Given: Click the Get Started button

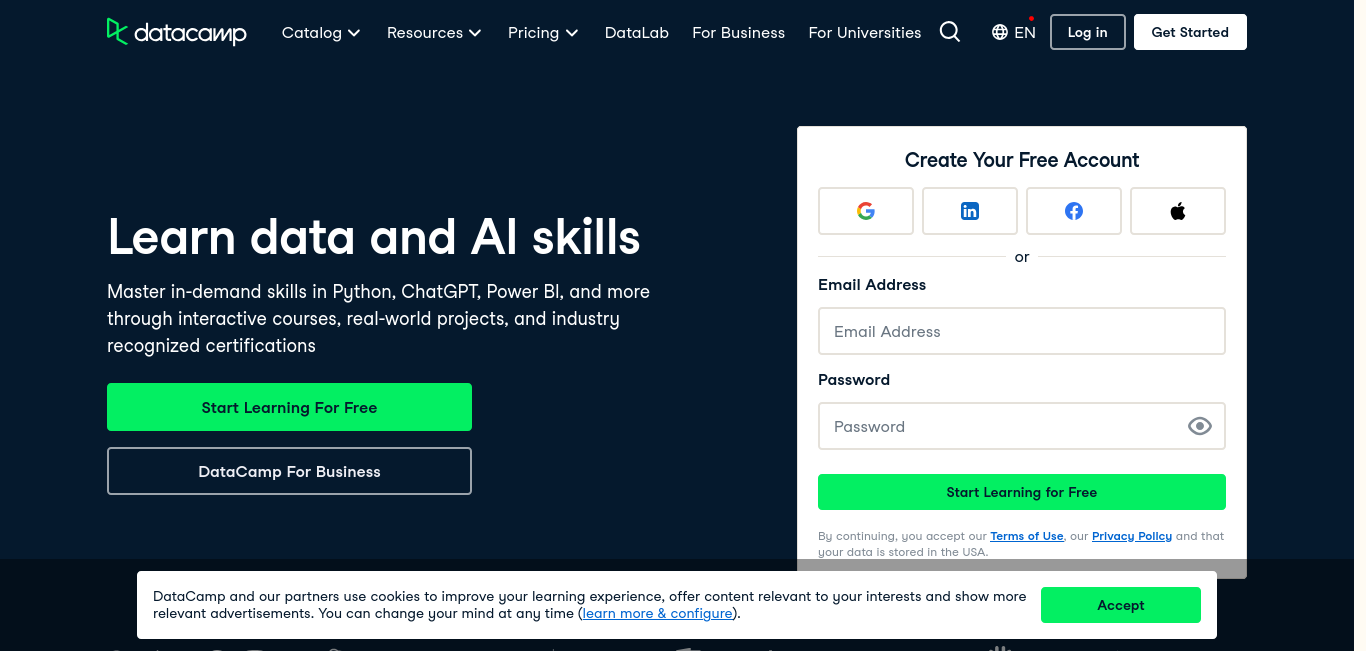Looking at the screenshot, I should 1190,32.
